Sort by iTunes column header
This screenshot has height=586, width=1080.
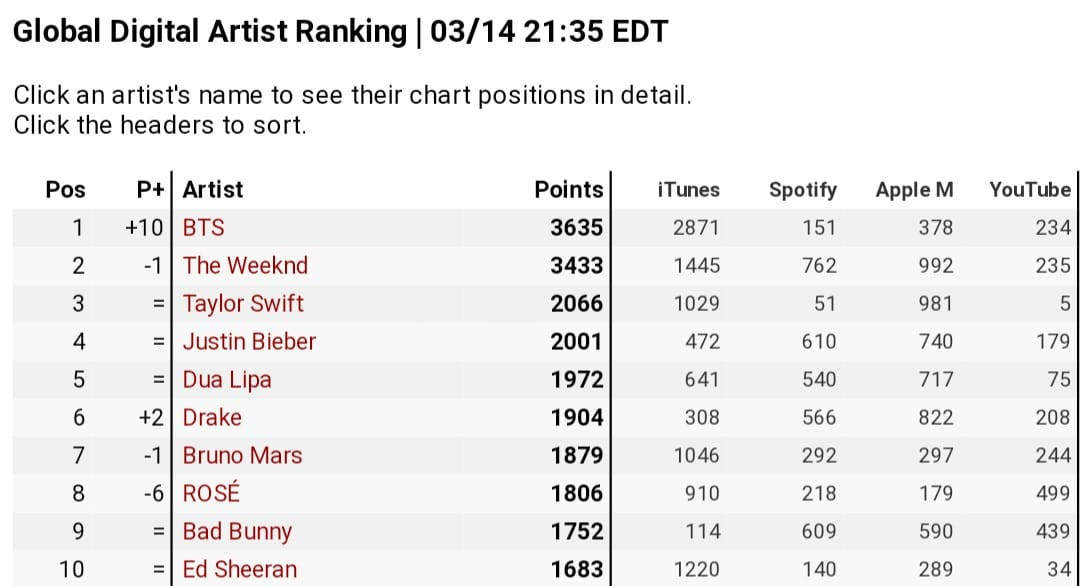[688, 190]
